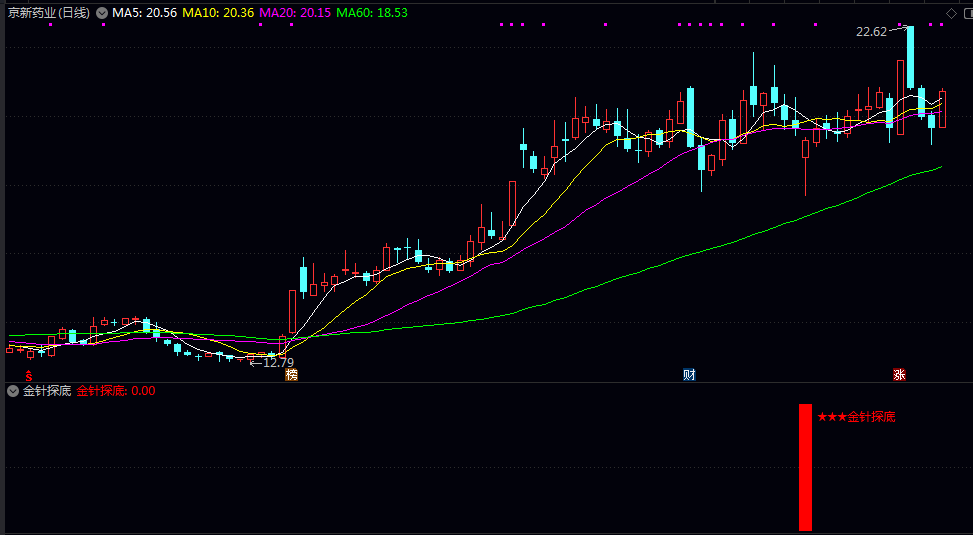Viewport: 973px width, 535px height.
Task: Open the 涨 limit-up marker
Action: tap(899, 375)
